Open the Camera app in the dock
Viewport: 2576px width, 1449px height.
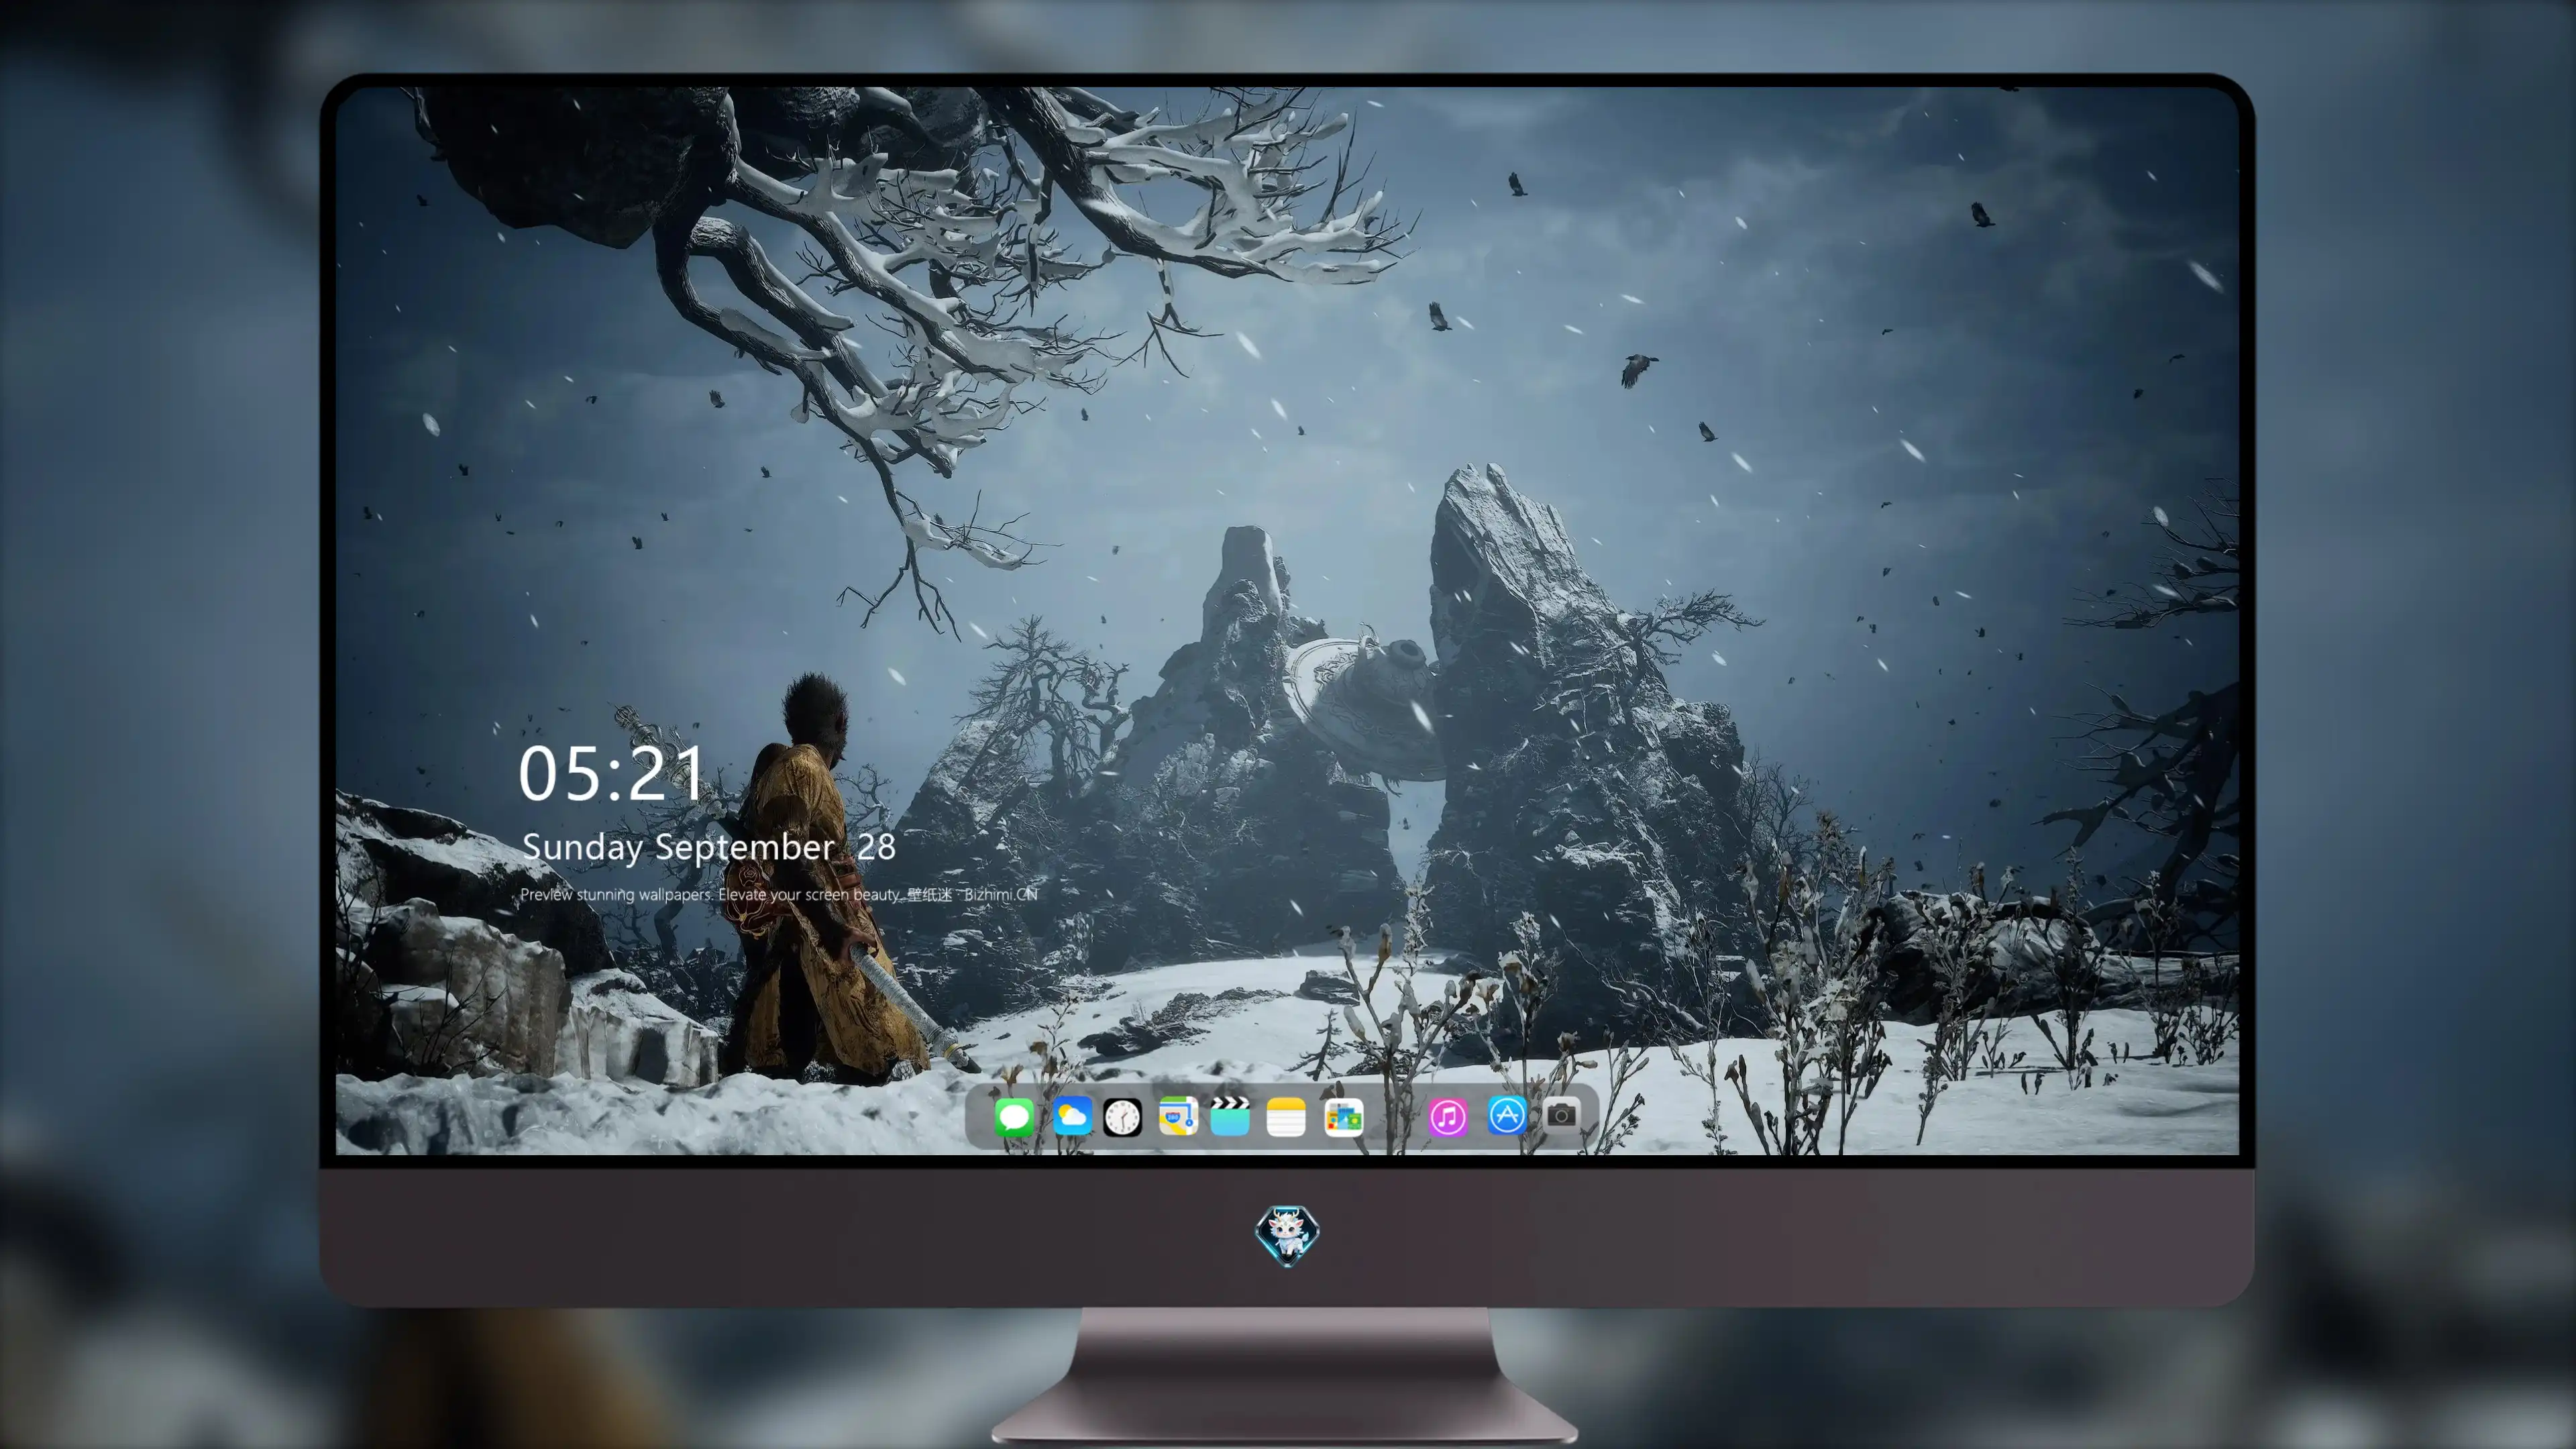[x=1561, y=1115]
